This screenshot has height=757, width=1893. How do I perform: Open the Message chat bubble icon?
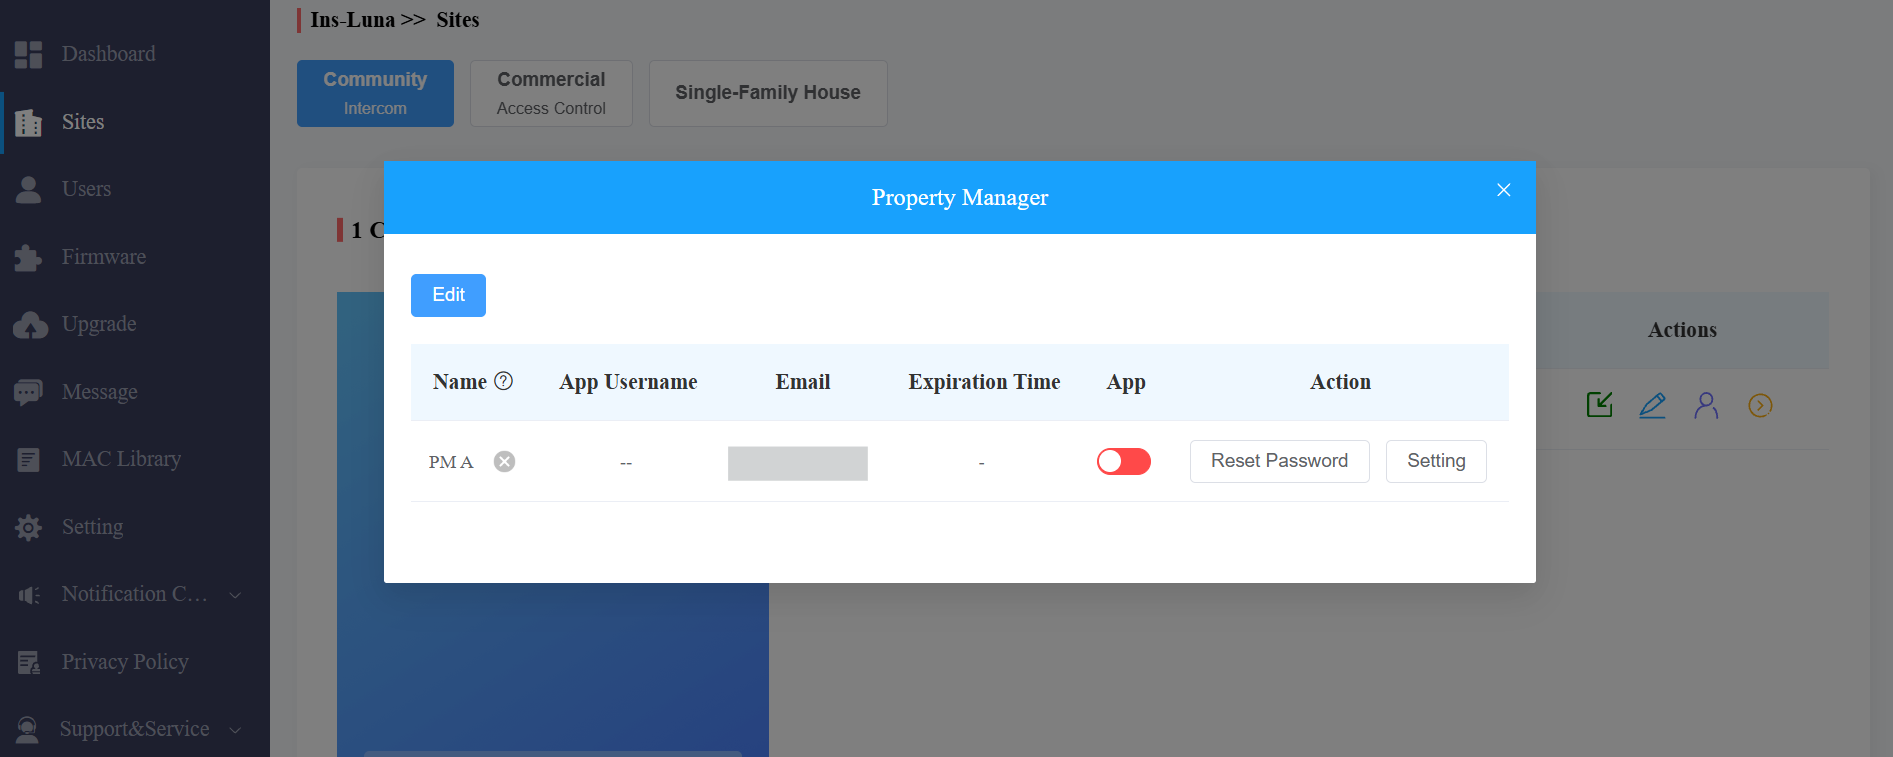coord(28,392)
